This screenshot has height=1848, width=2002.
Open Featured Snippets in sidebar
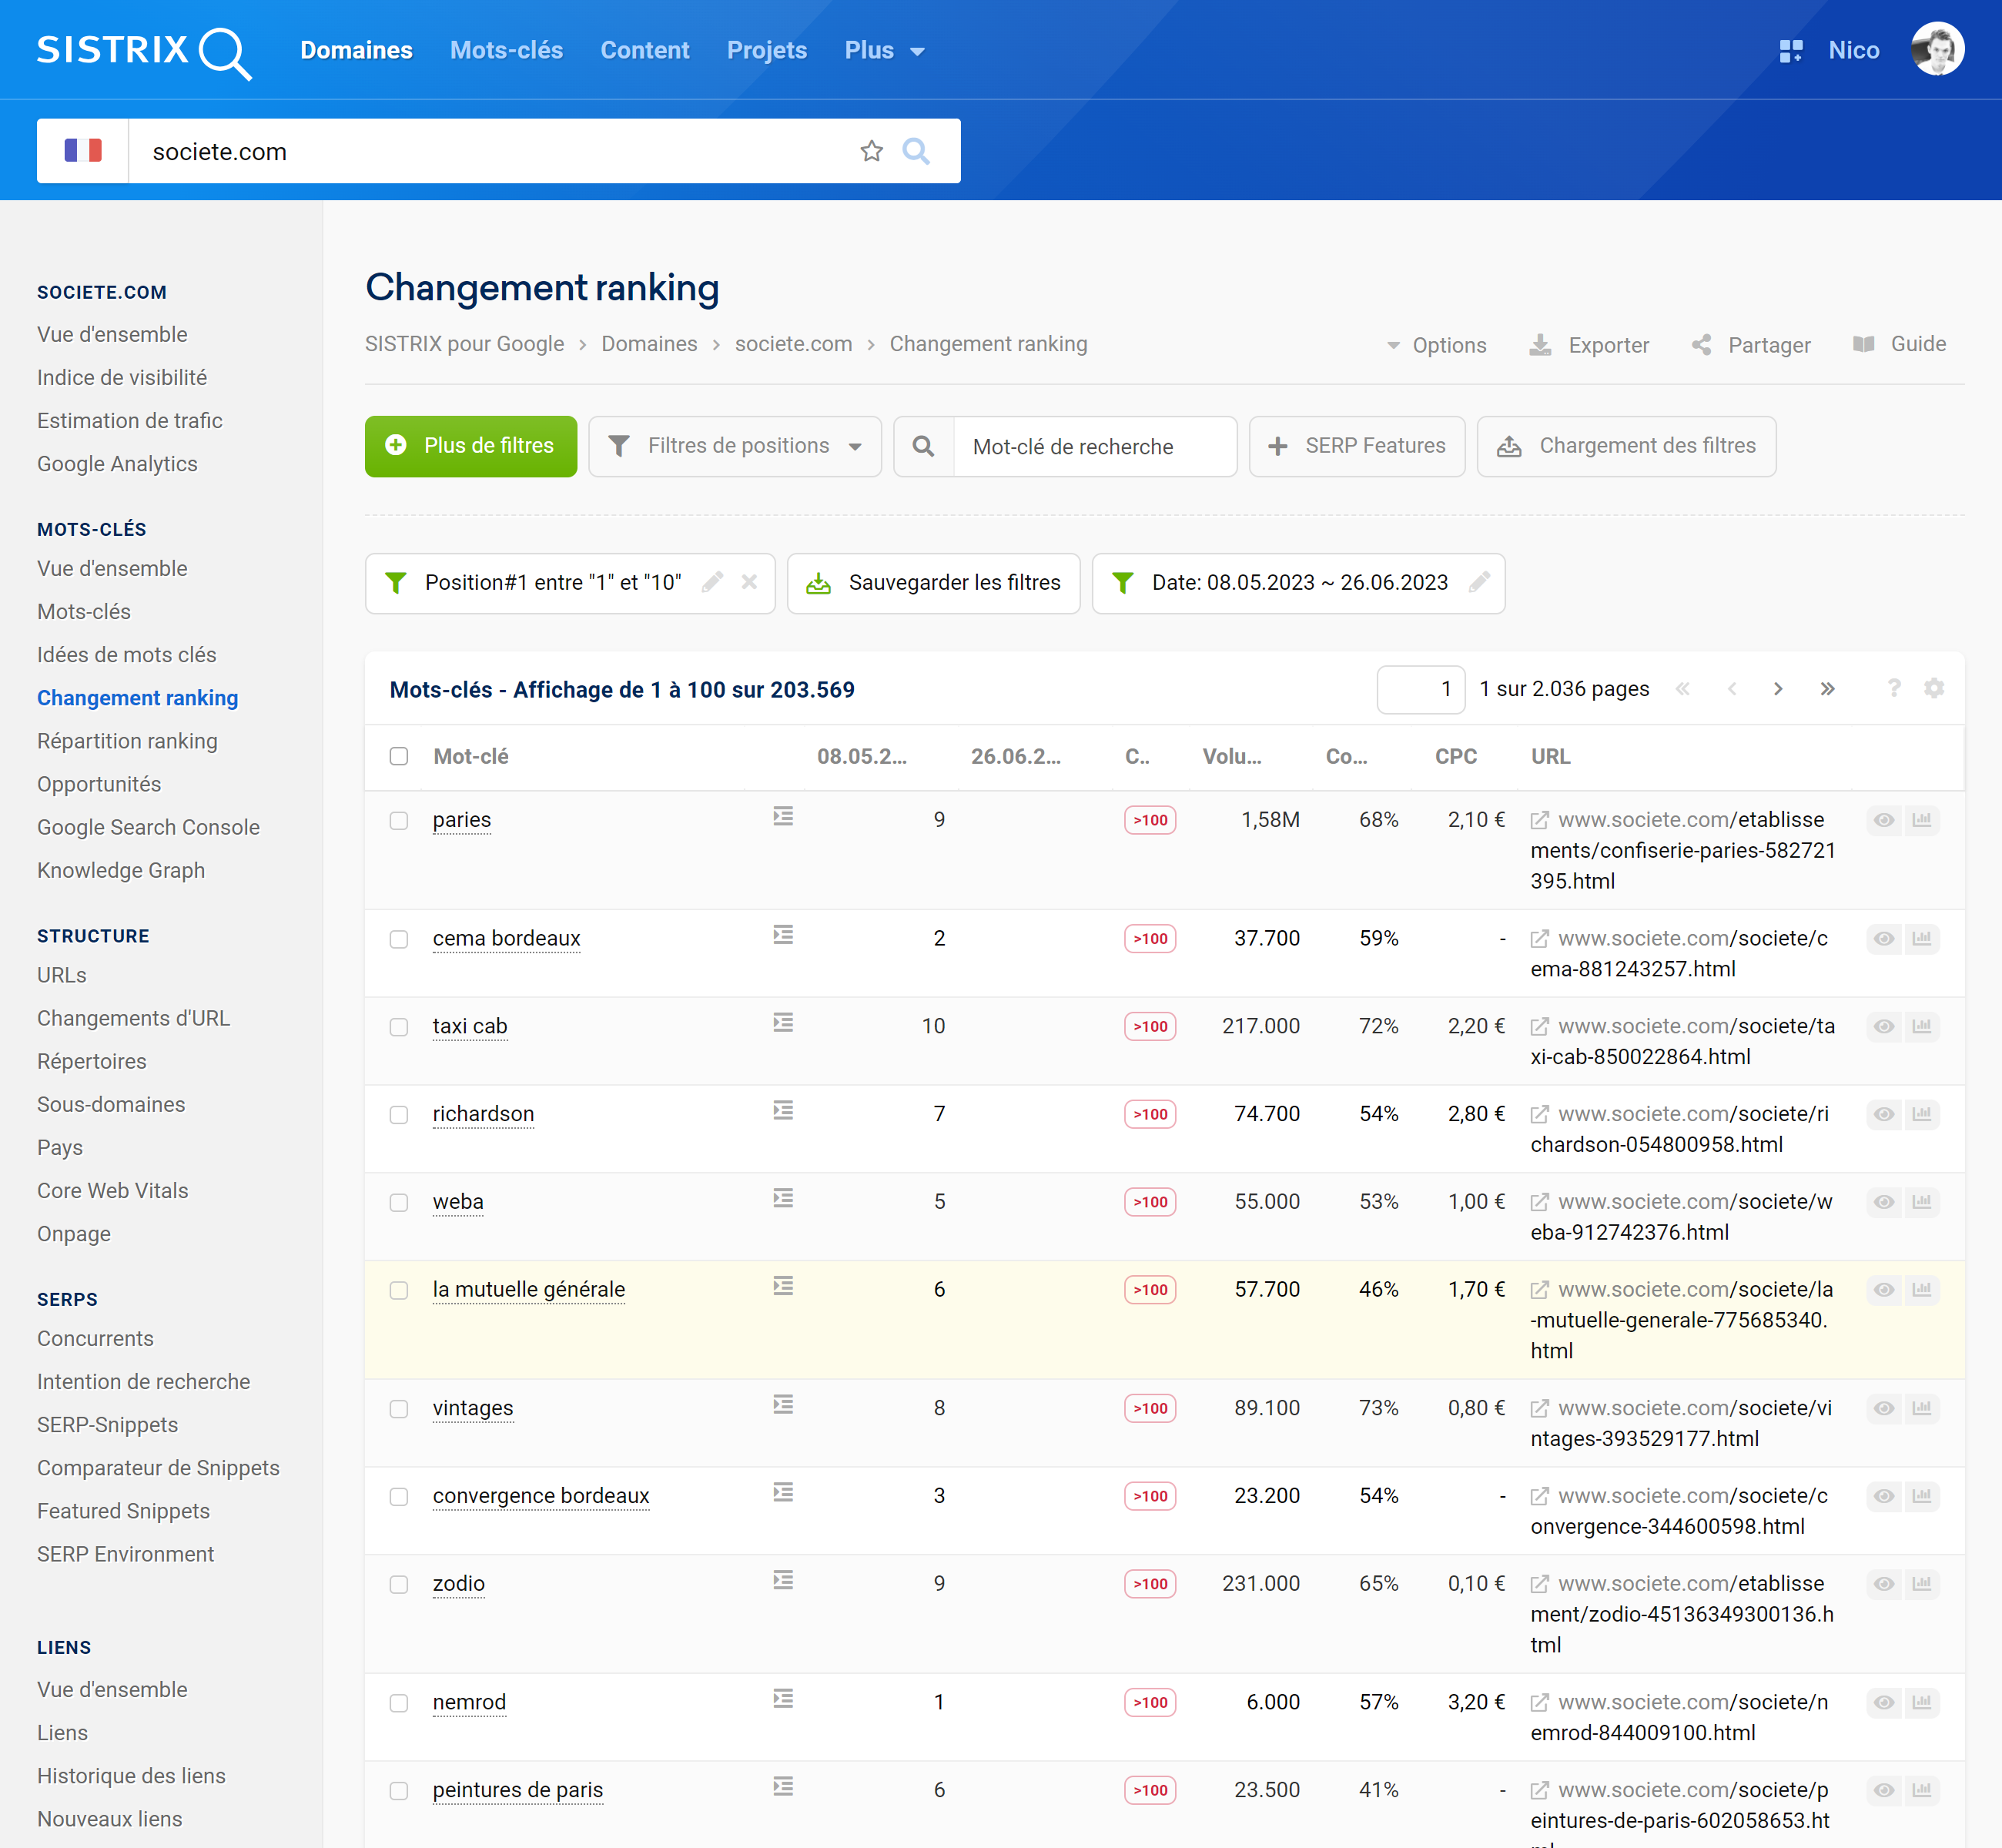click(x=123, y=1511)
